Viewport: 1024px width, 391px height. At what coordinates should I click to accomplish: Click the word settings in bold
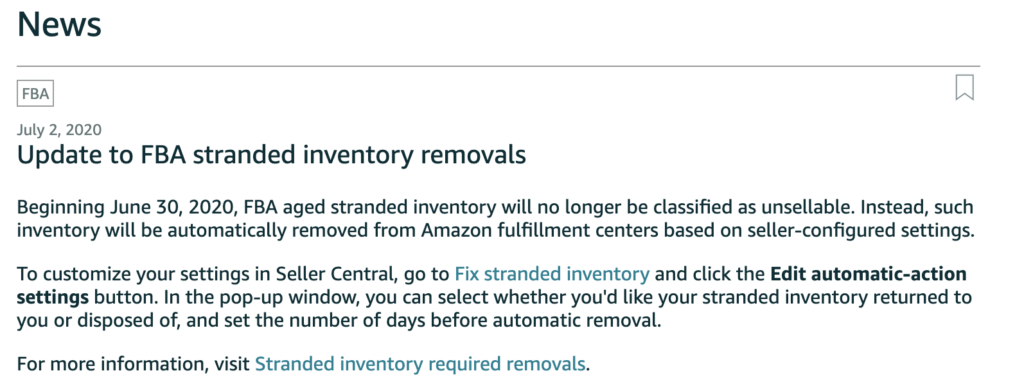[x=53, y=298]
